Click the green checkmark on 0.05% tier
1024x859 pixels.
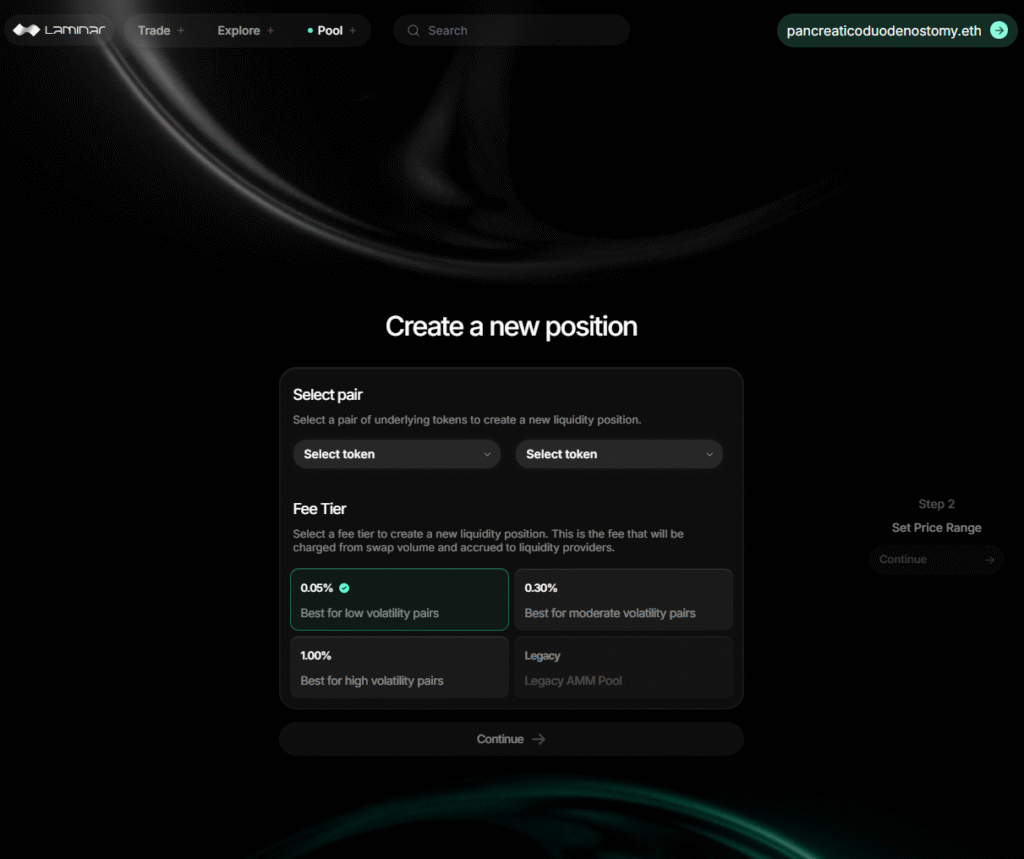click(344, 588)
